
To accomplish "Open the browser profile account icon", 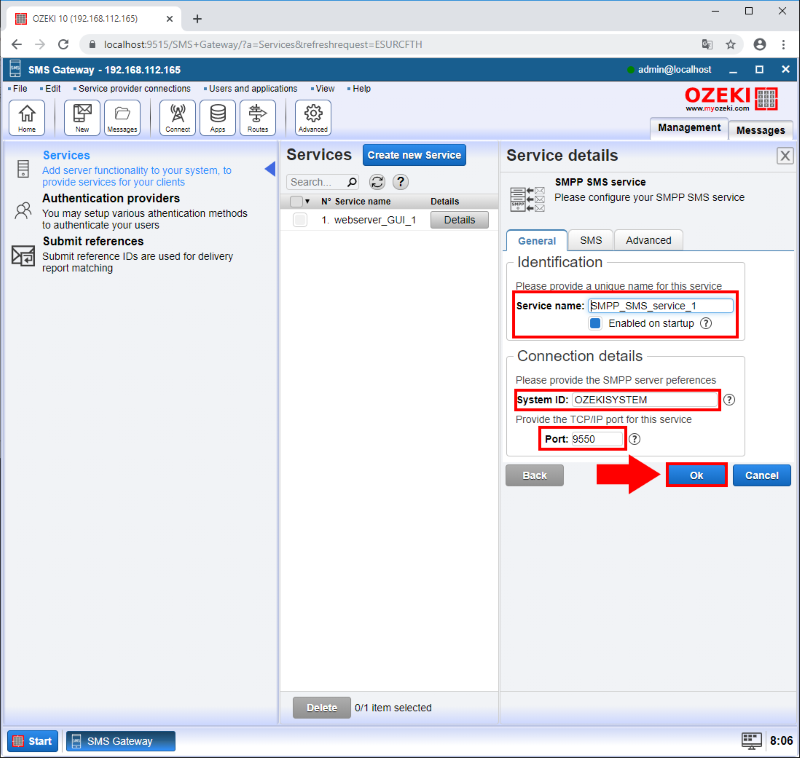I will point(760,44).
